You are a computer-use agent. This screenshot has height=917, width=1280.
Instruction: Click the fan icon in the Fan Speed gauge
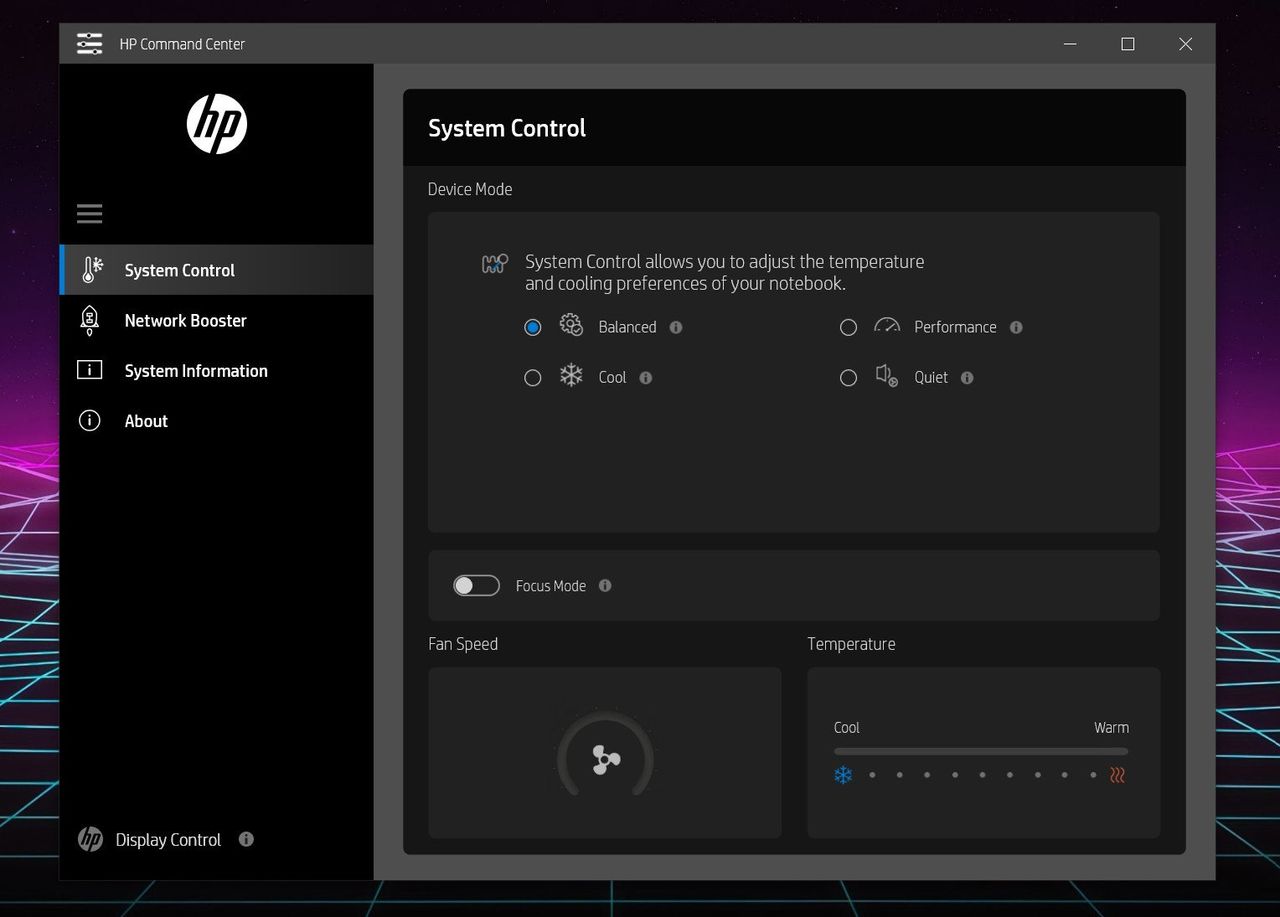[606, 760]
